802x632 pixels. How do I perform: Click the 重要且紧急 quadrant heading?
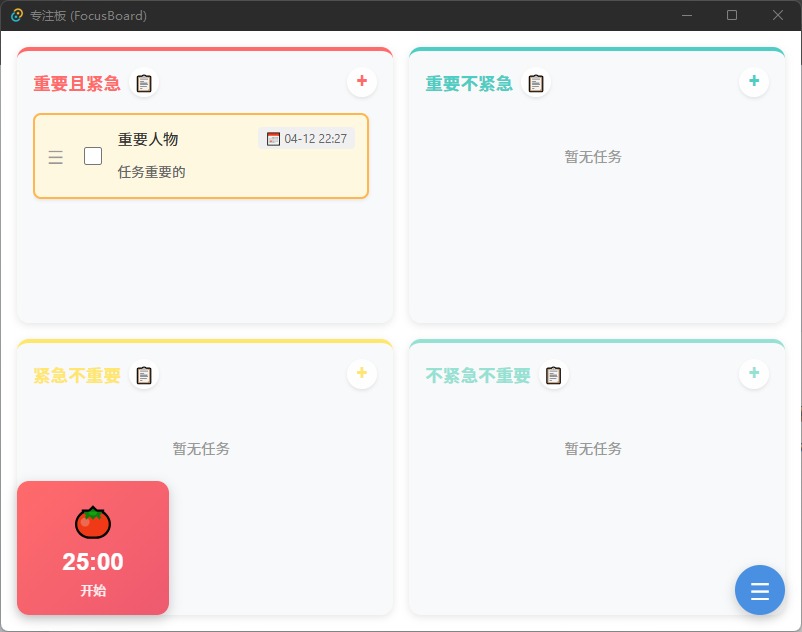pyautogui.click(x=77, y=83)
